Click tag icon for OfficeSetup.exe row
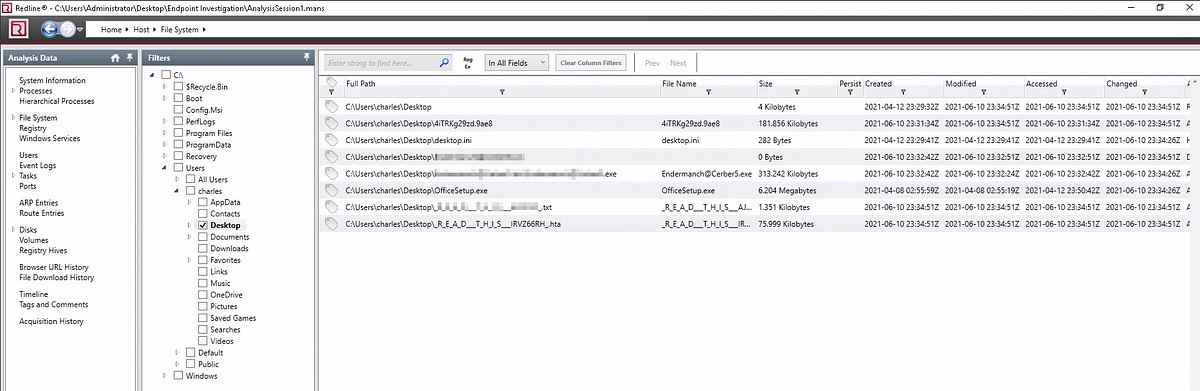This screenshot has width=1200, height=391. (331, 190)
